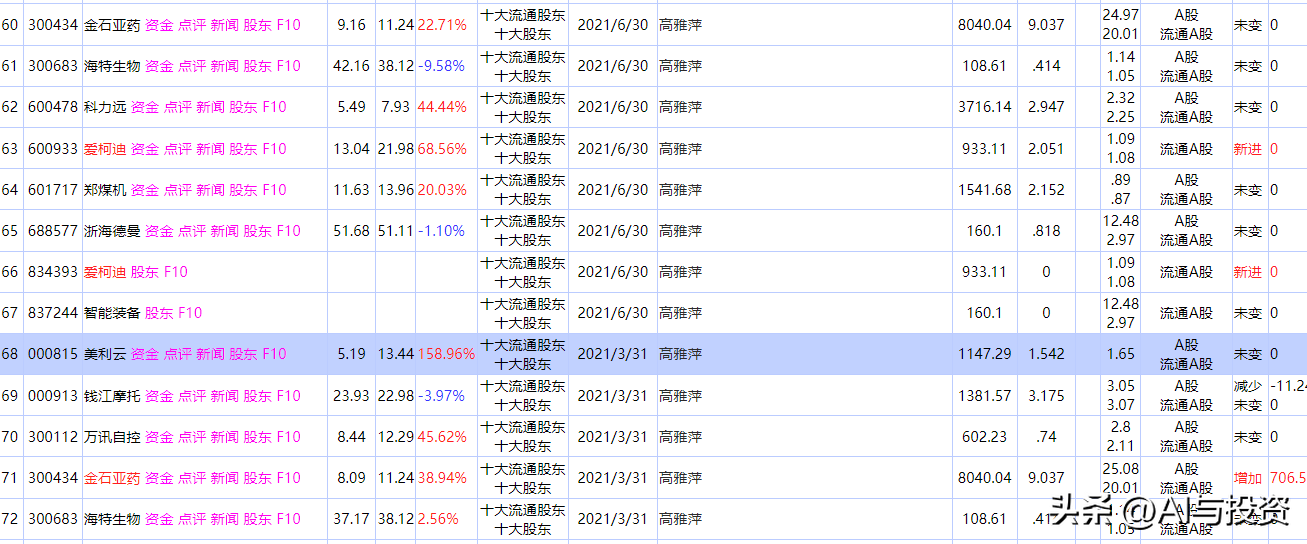Open 资金 link for 浙海德曼
The image size is (1307, 544).
click(159, 230)
